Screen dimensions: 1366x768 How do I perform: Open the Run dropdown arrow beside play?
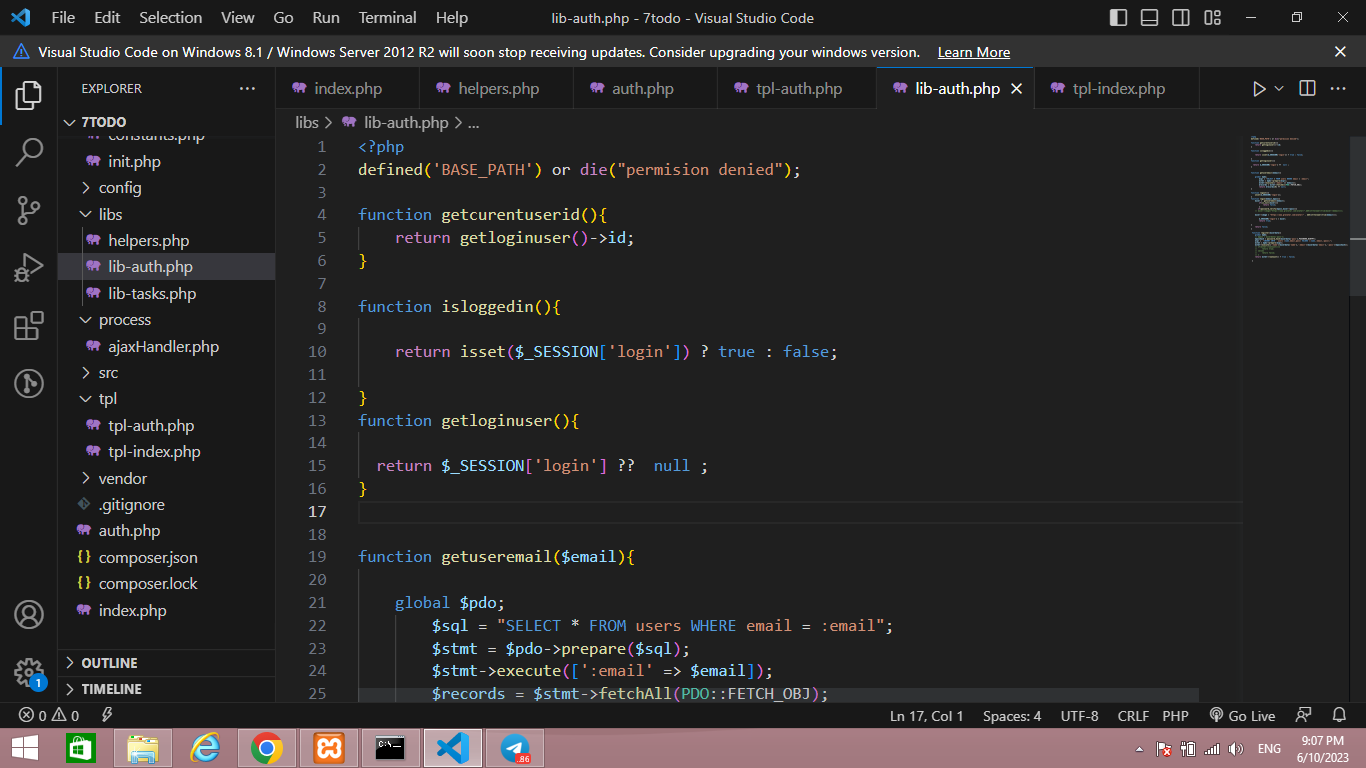(1278, 89)
